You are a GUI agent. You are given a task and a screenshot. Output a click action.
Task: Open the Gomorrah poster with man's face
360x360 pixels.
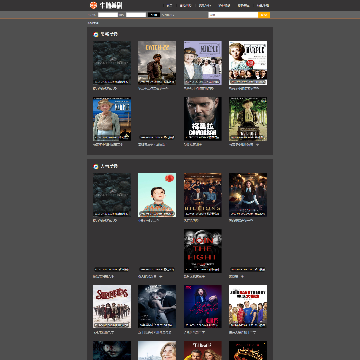203,119
